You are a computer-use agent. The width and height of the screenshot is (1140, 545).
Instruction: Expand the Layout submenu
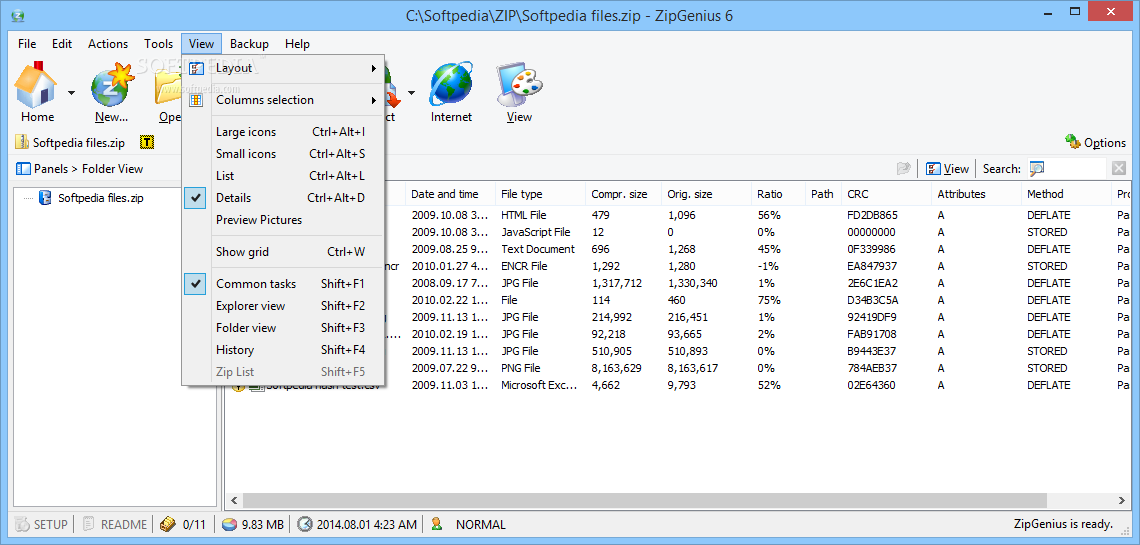click(x=284, y=68)
